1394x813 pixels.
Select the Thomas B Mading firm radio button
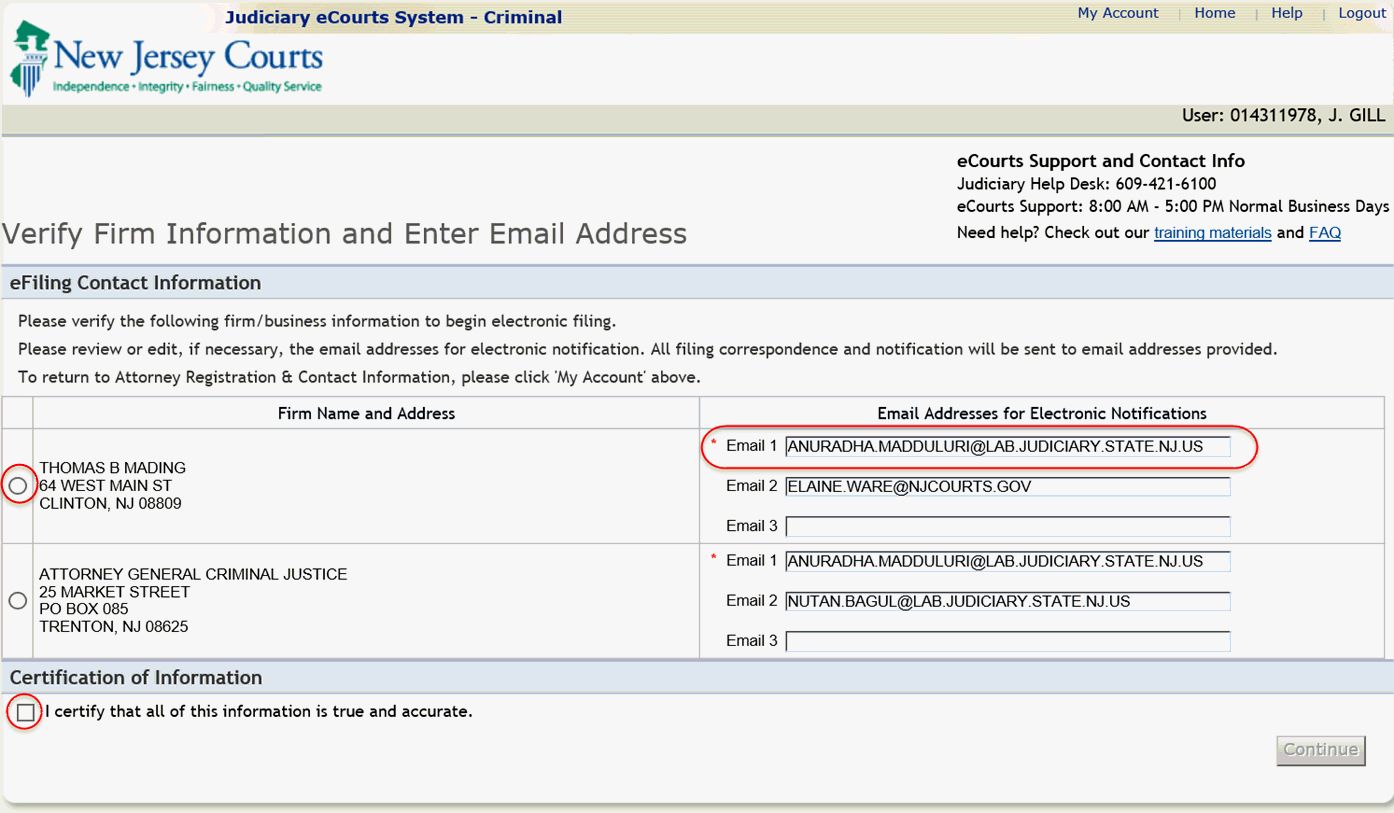click(18, 486)
